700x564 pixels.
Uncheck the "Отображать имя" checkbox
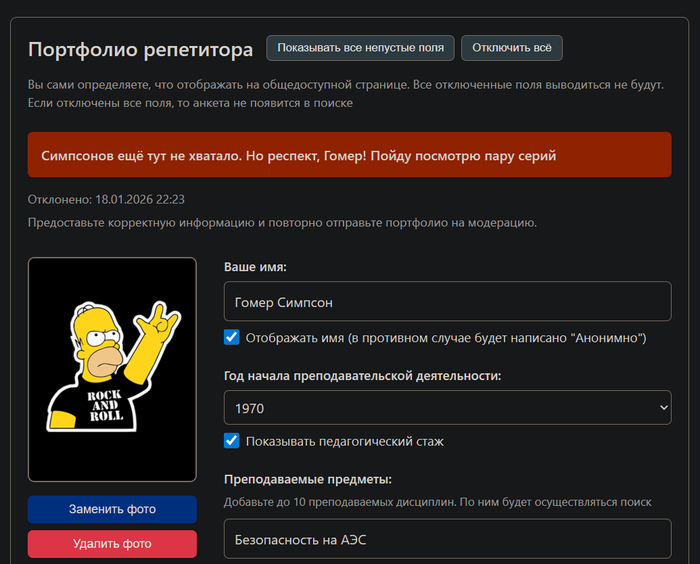pos(232,338)
